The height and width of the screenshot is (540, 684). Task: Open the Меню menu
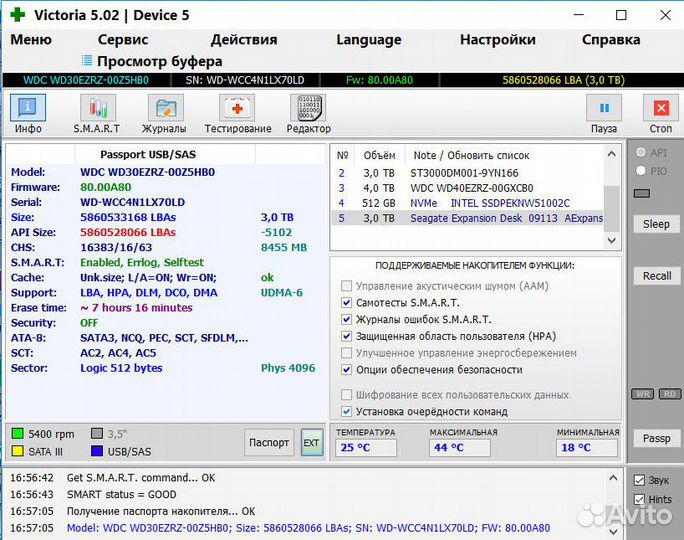click(x=31, y=40)
